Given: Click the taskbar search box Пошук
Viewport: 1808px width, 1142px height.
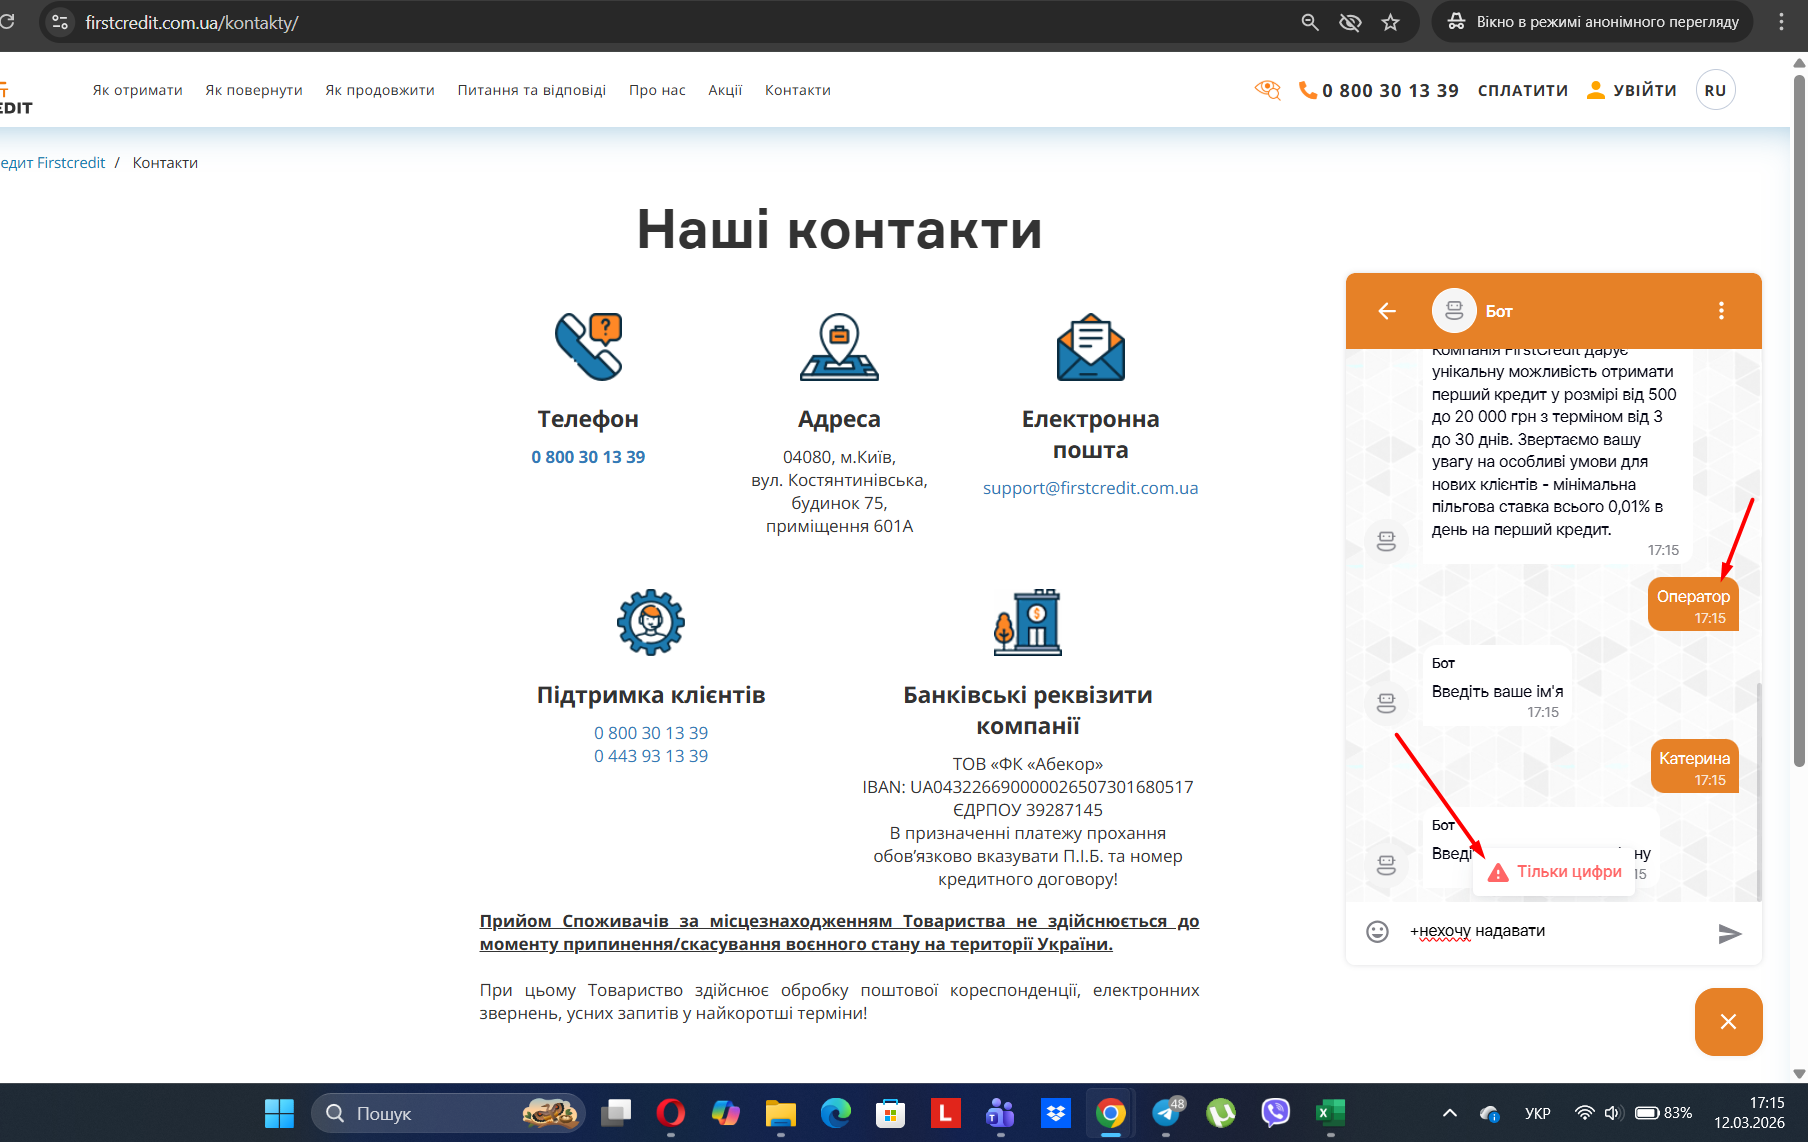Looking at the screenshot, I should [448, 1113].
